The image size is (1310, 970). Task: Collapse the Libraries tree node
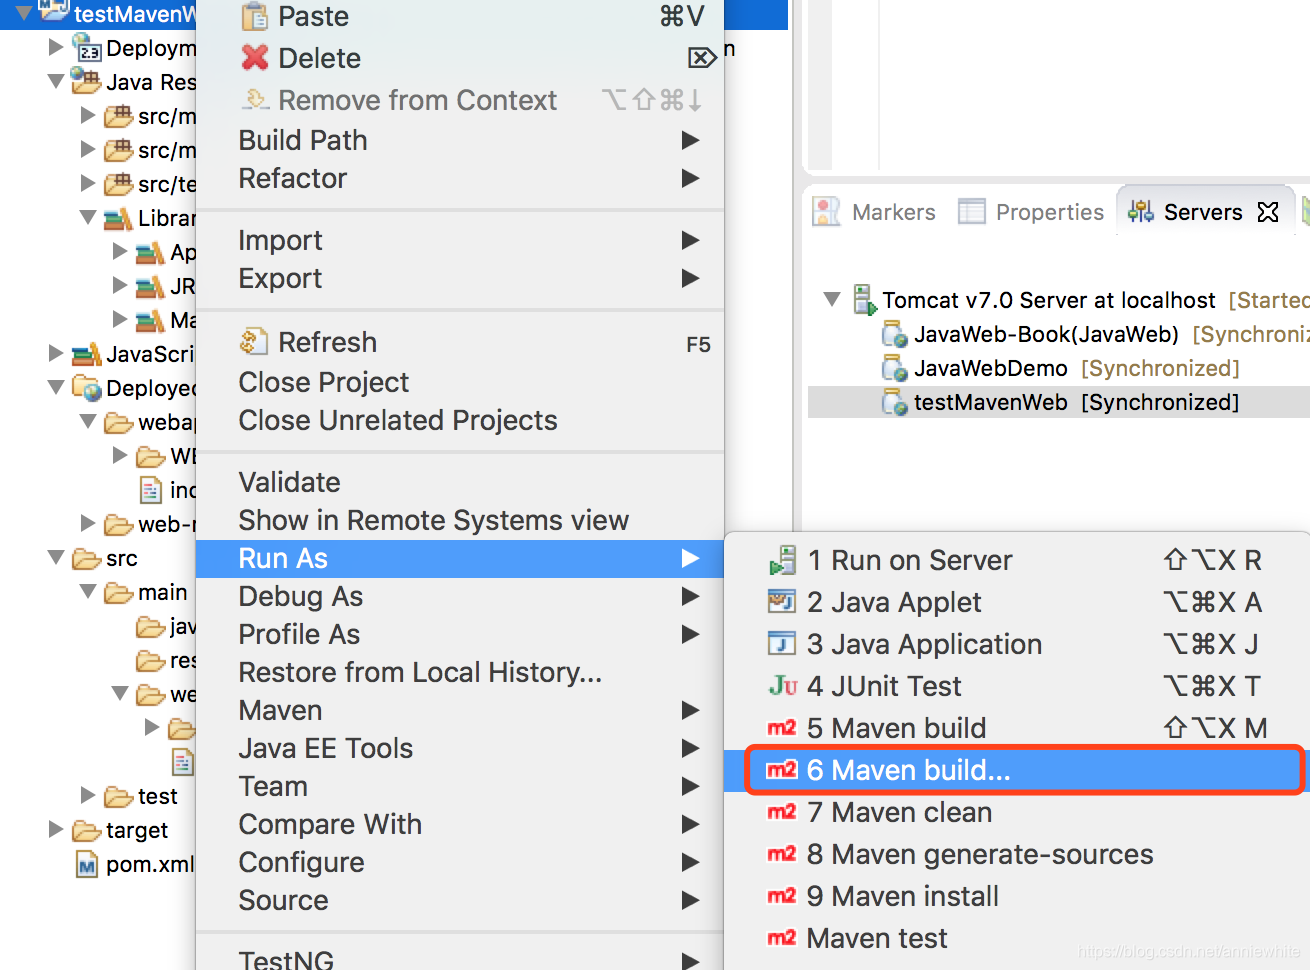(x=88, y=216)
